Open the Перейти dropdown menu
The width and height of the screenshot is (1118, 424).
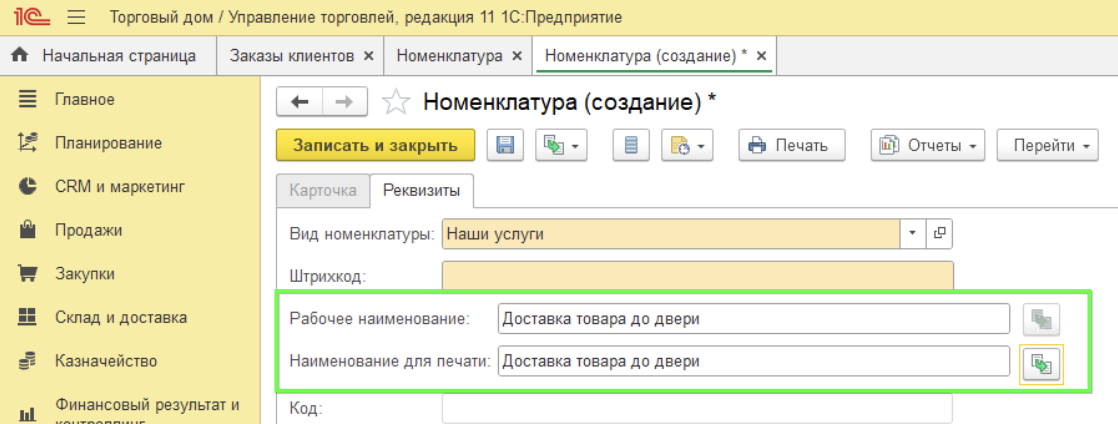click(x=1047, y=145)
